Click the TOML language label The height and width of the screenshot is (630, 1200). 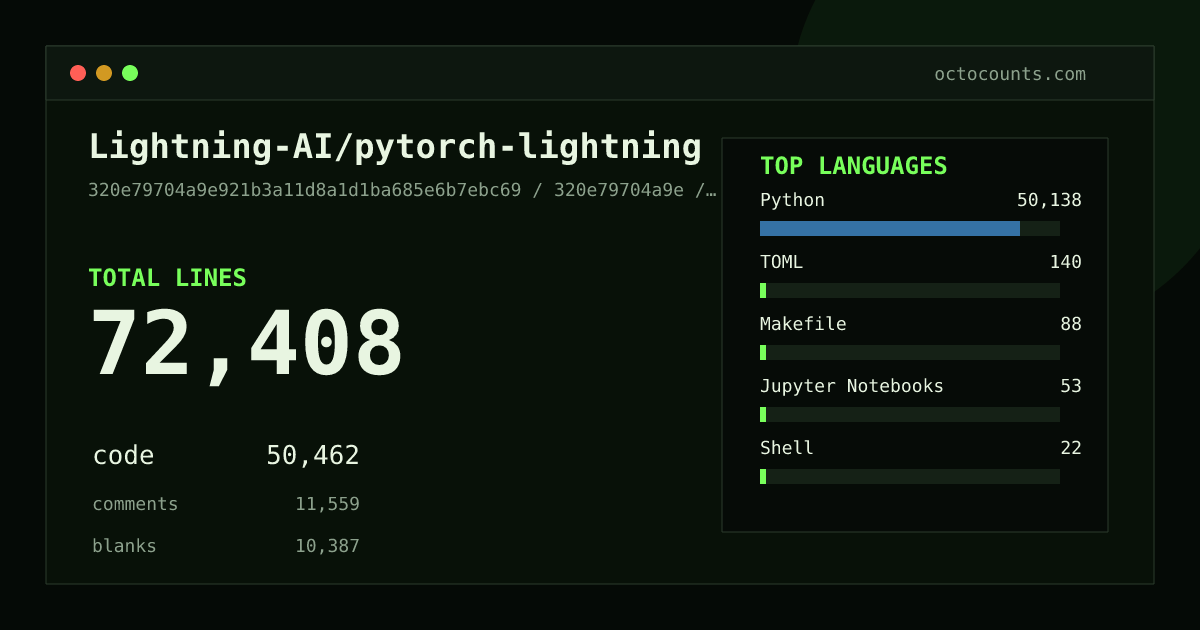coord(781,262)
